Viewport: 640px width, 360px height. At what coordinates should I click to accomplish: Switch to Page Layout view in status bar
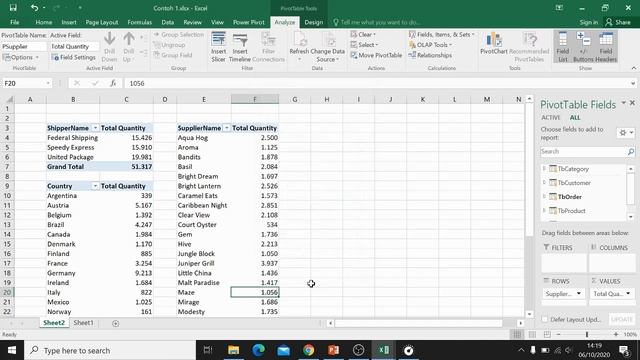[532, 334]
